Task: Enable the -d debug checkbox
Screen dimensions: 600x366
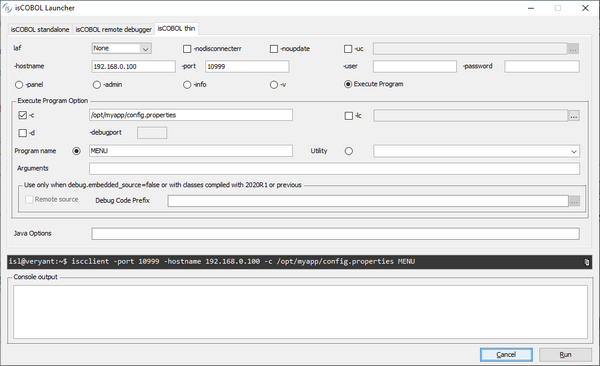Action: 23,133
